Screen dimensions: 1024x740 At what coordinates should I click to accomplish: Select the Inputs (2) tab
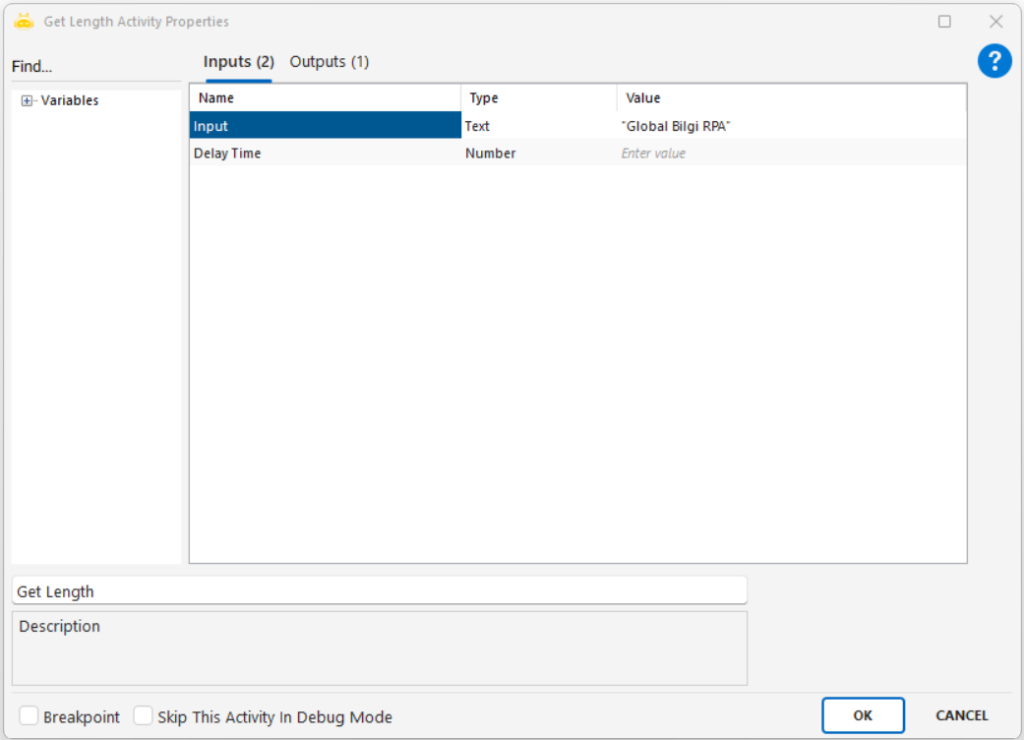238,62
